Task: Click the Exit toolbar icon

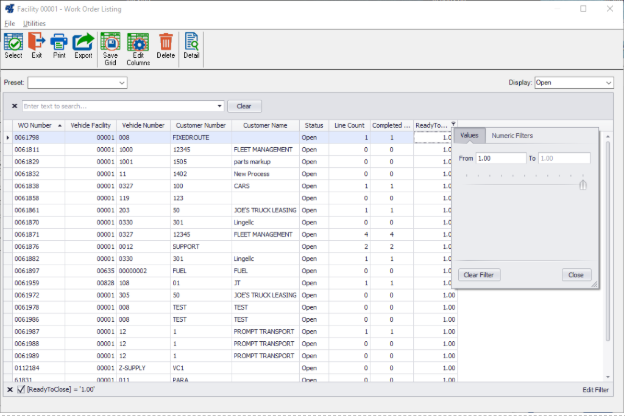Action: (x=36, y=46)
